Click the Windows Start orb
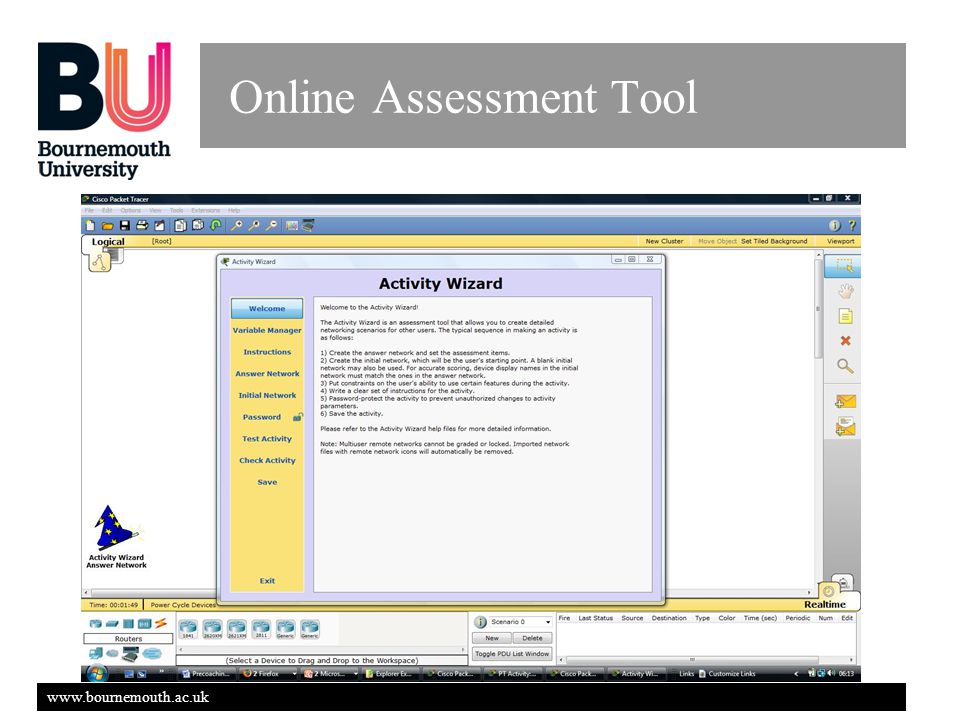Viewport: 960px width, 720px height. (96, 673)
